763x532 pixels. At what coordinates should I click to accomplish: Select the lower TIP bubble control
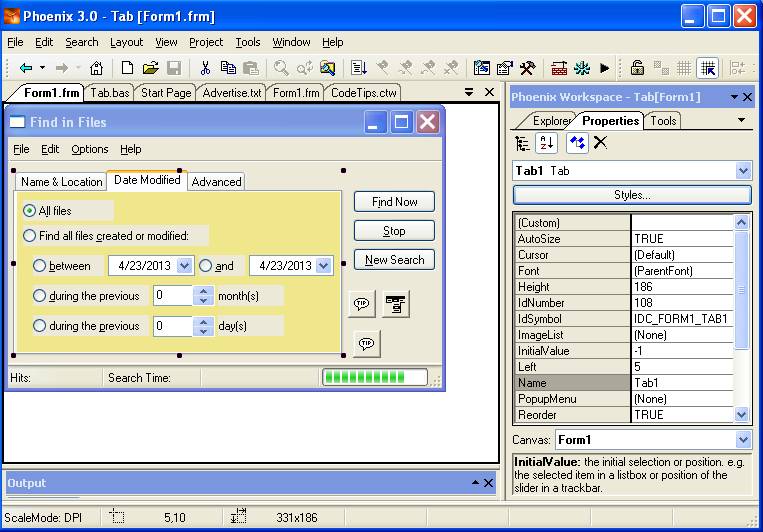pyautogui.click(x=366, y=344)
